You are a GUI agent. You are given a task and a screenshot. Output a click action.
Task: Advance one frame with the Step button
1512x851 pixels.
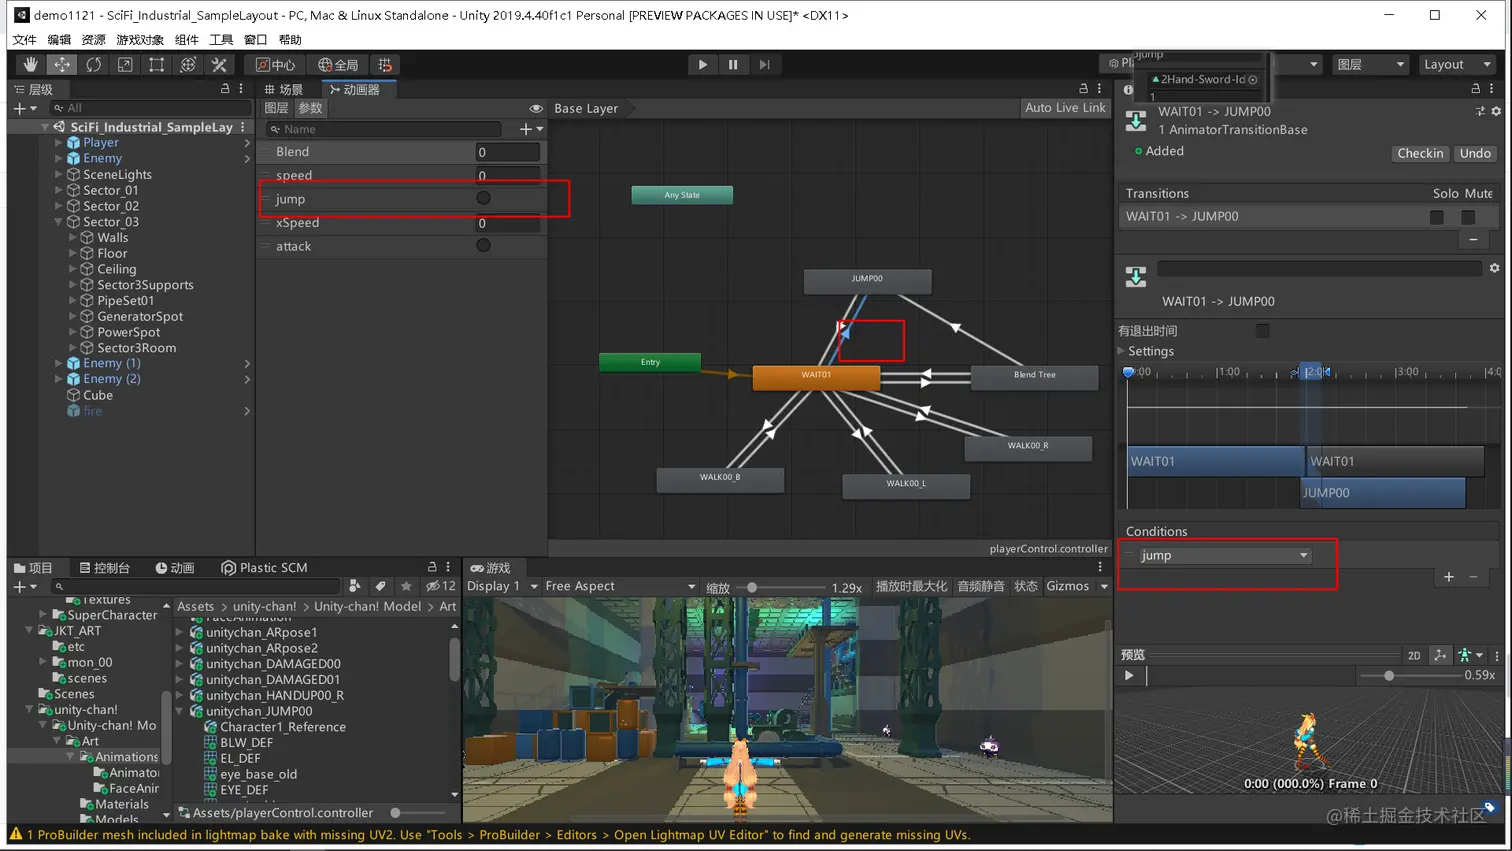764,64
